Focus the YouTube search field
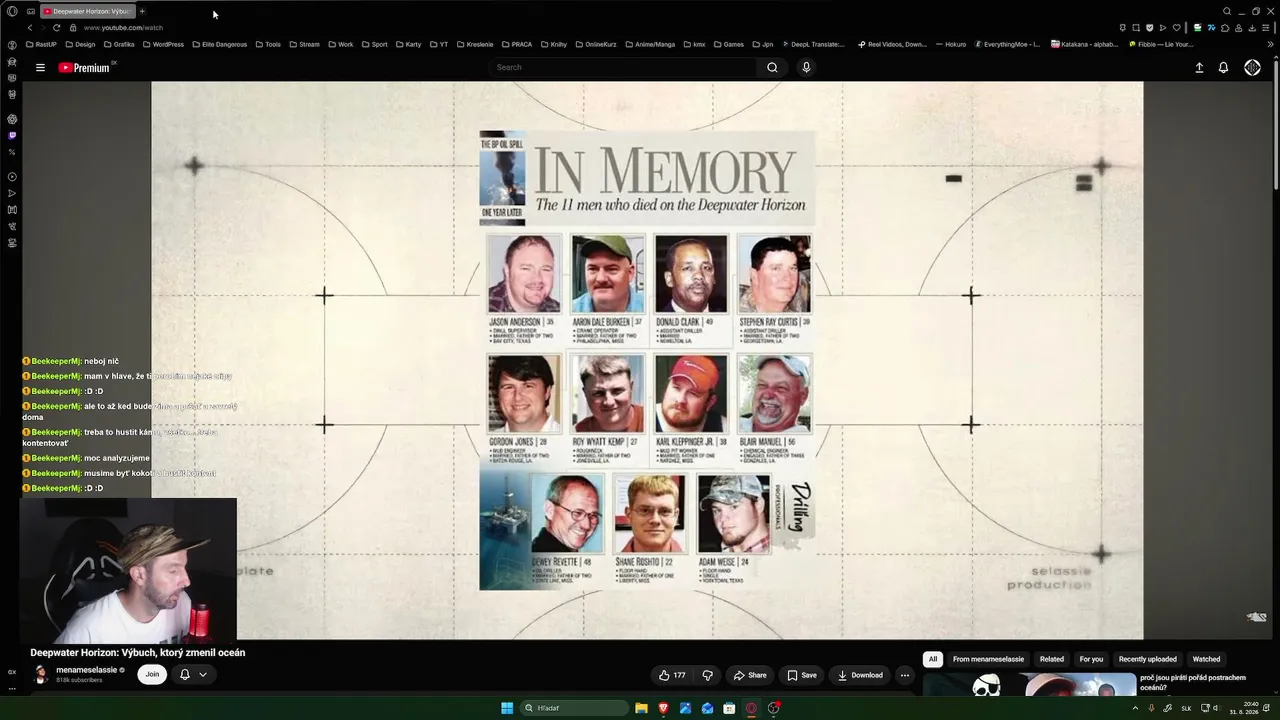Image resolution: width=1280 pixels, height=720 pixels. tap(625, 68)
